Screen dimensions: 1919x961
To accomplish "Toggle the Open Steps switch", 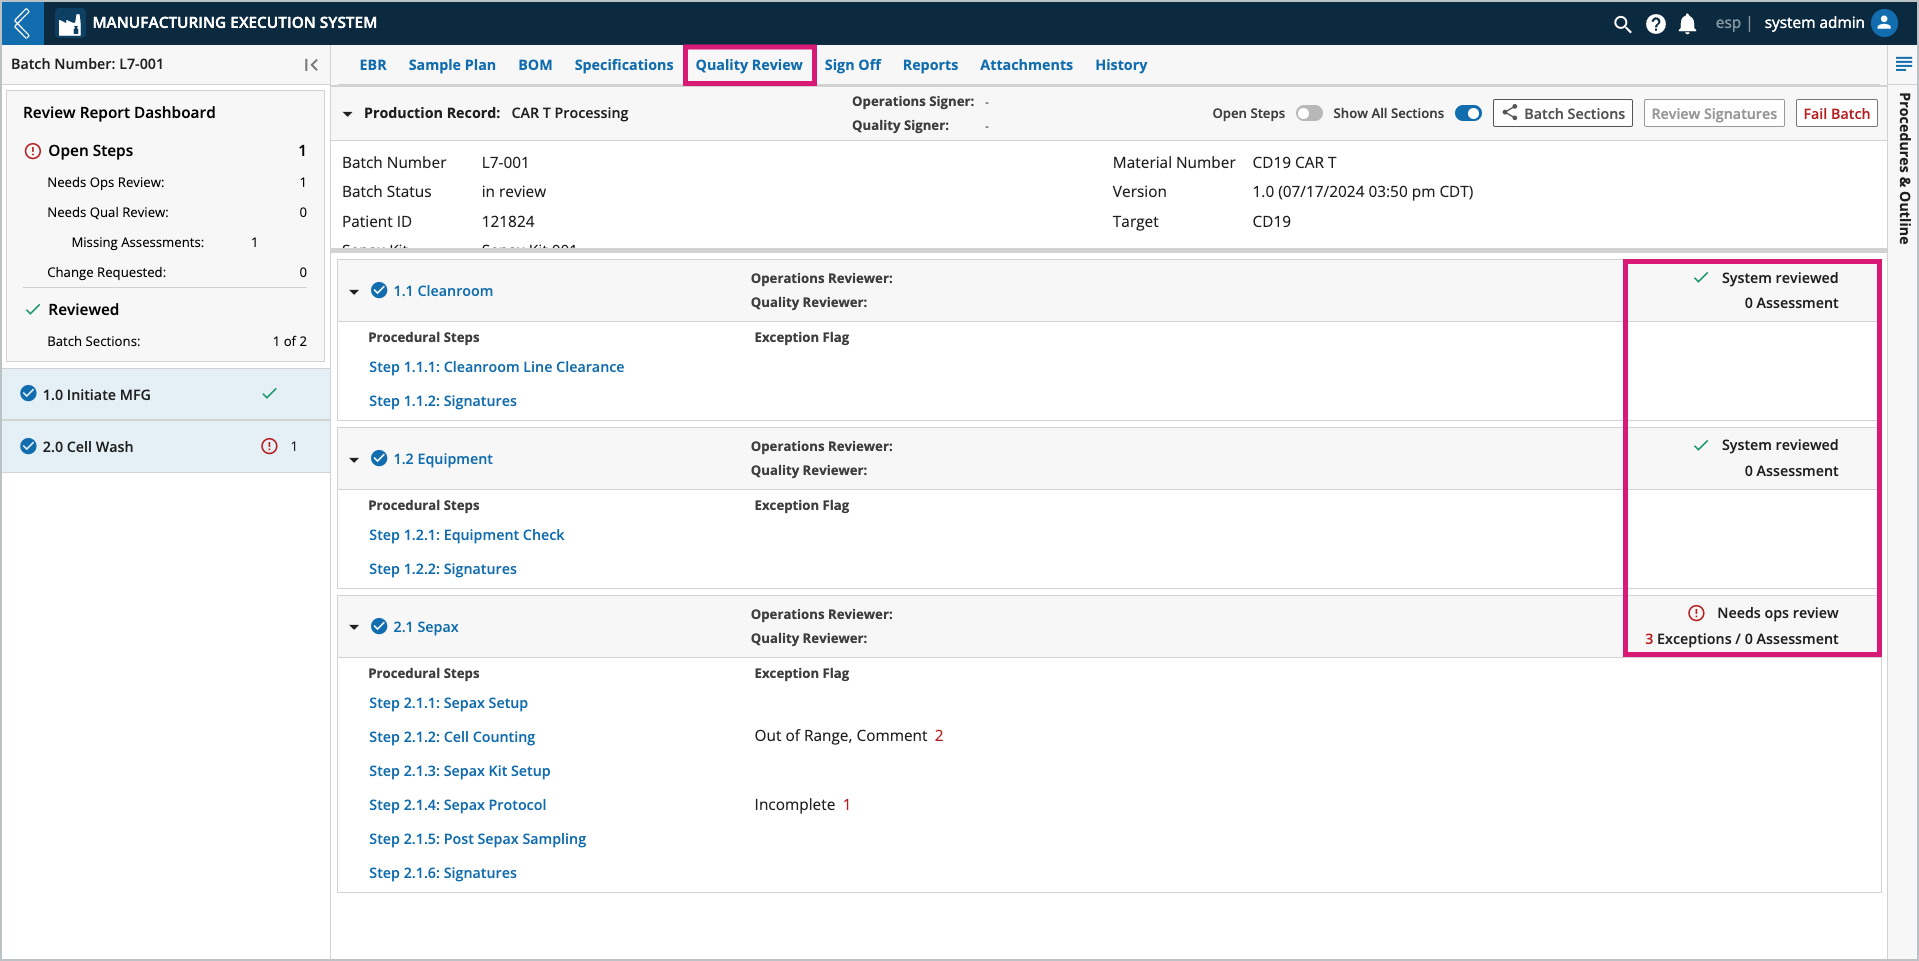I will 1309,113.
